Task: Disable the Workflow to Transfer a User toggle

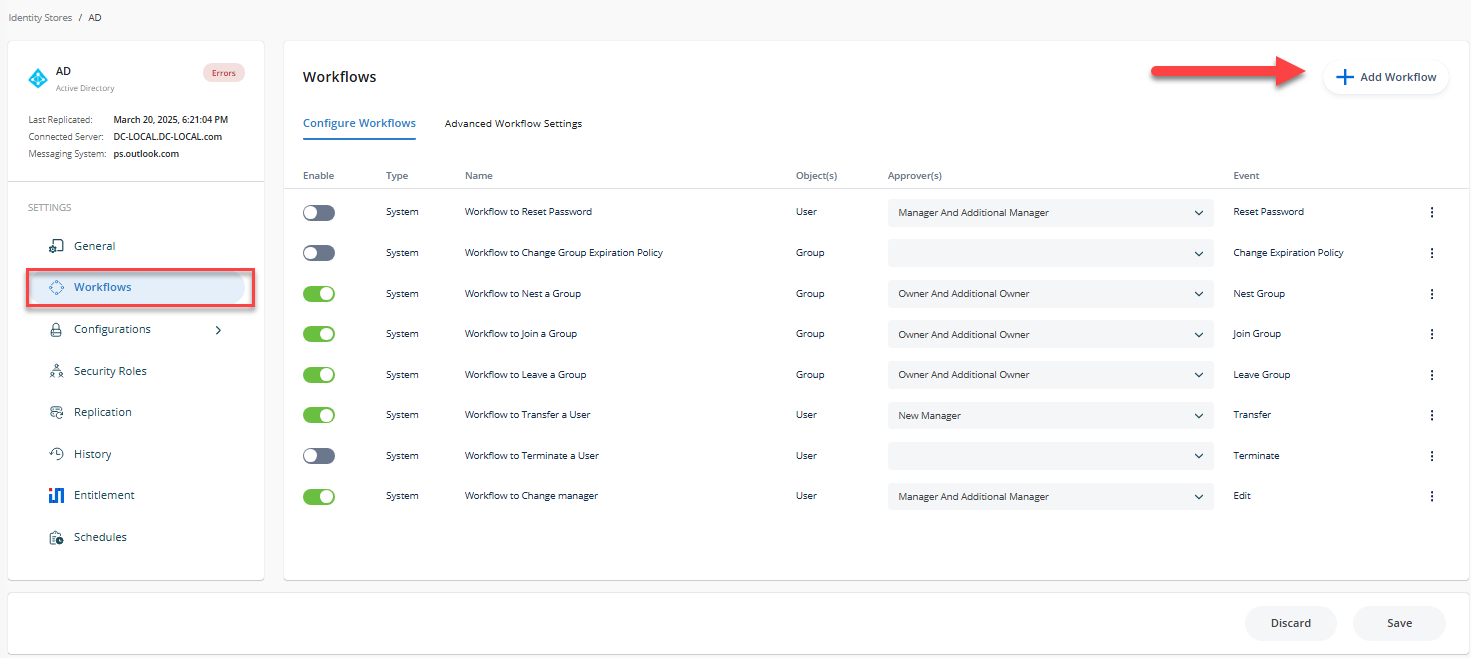Action: tap(319, 415)
